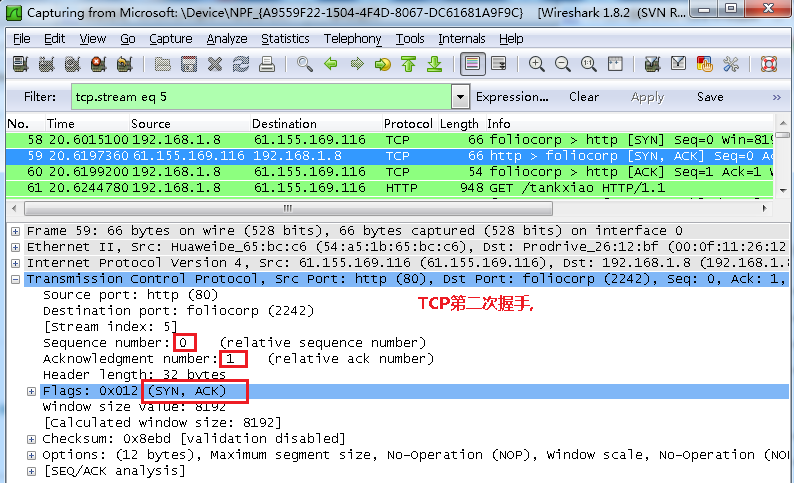The height and width of the screenshot is (483, 794).
Task: Open the File menu
Action: tap(22, 38)
